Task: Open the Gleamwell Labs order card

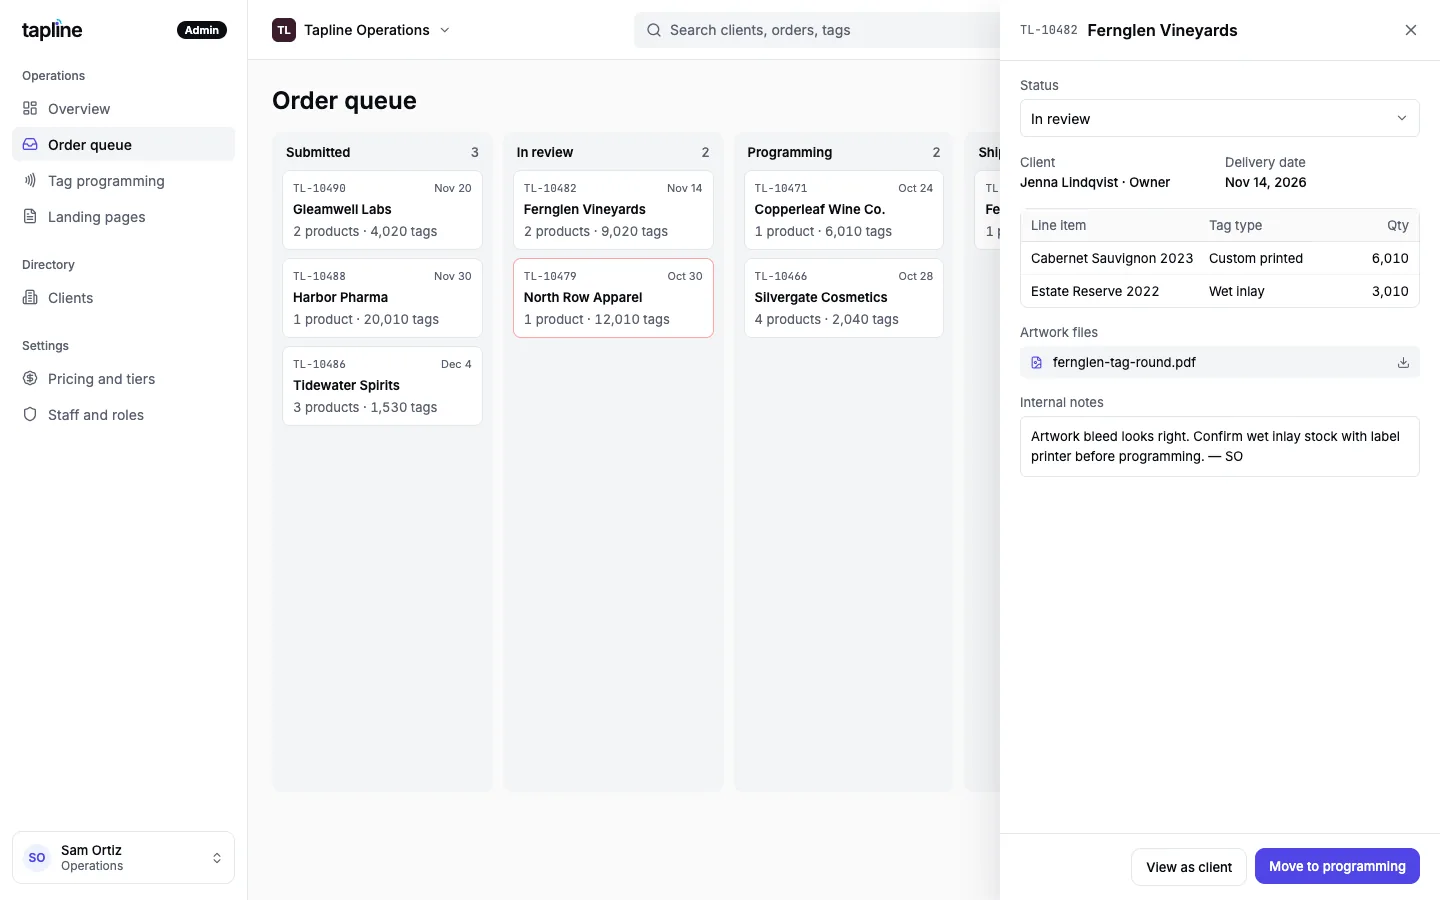Action: coord(382,210)
